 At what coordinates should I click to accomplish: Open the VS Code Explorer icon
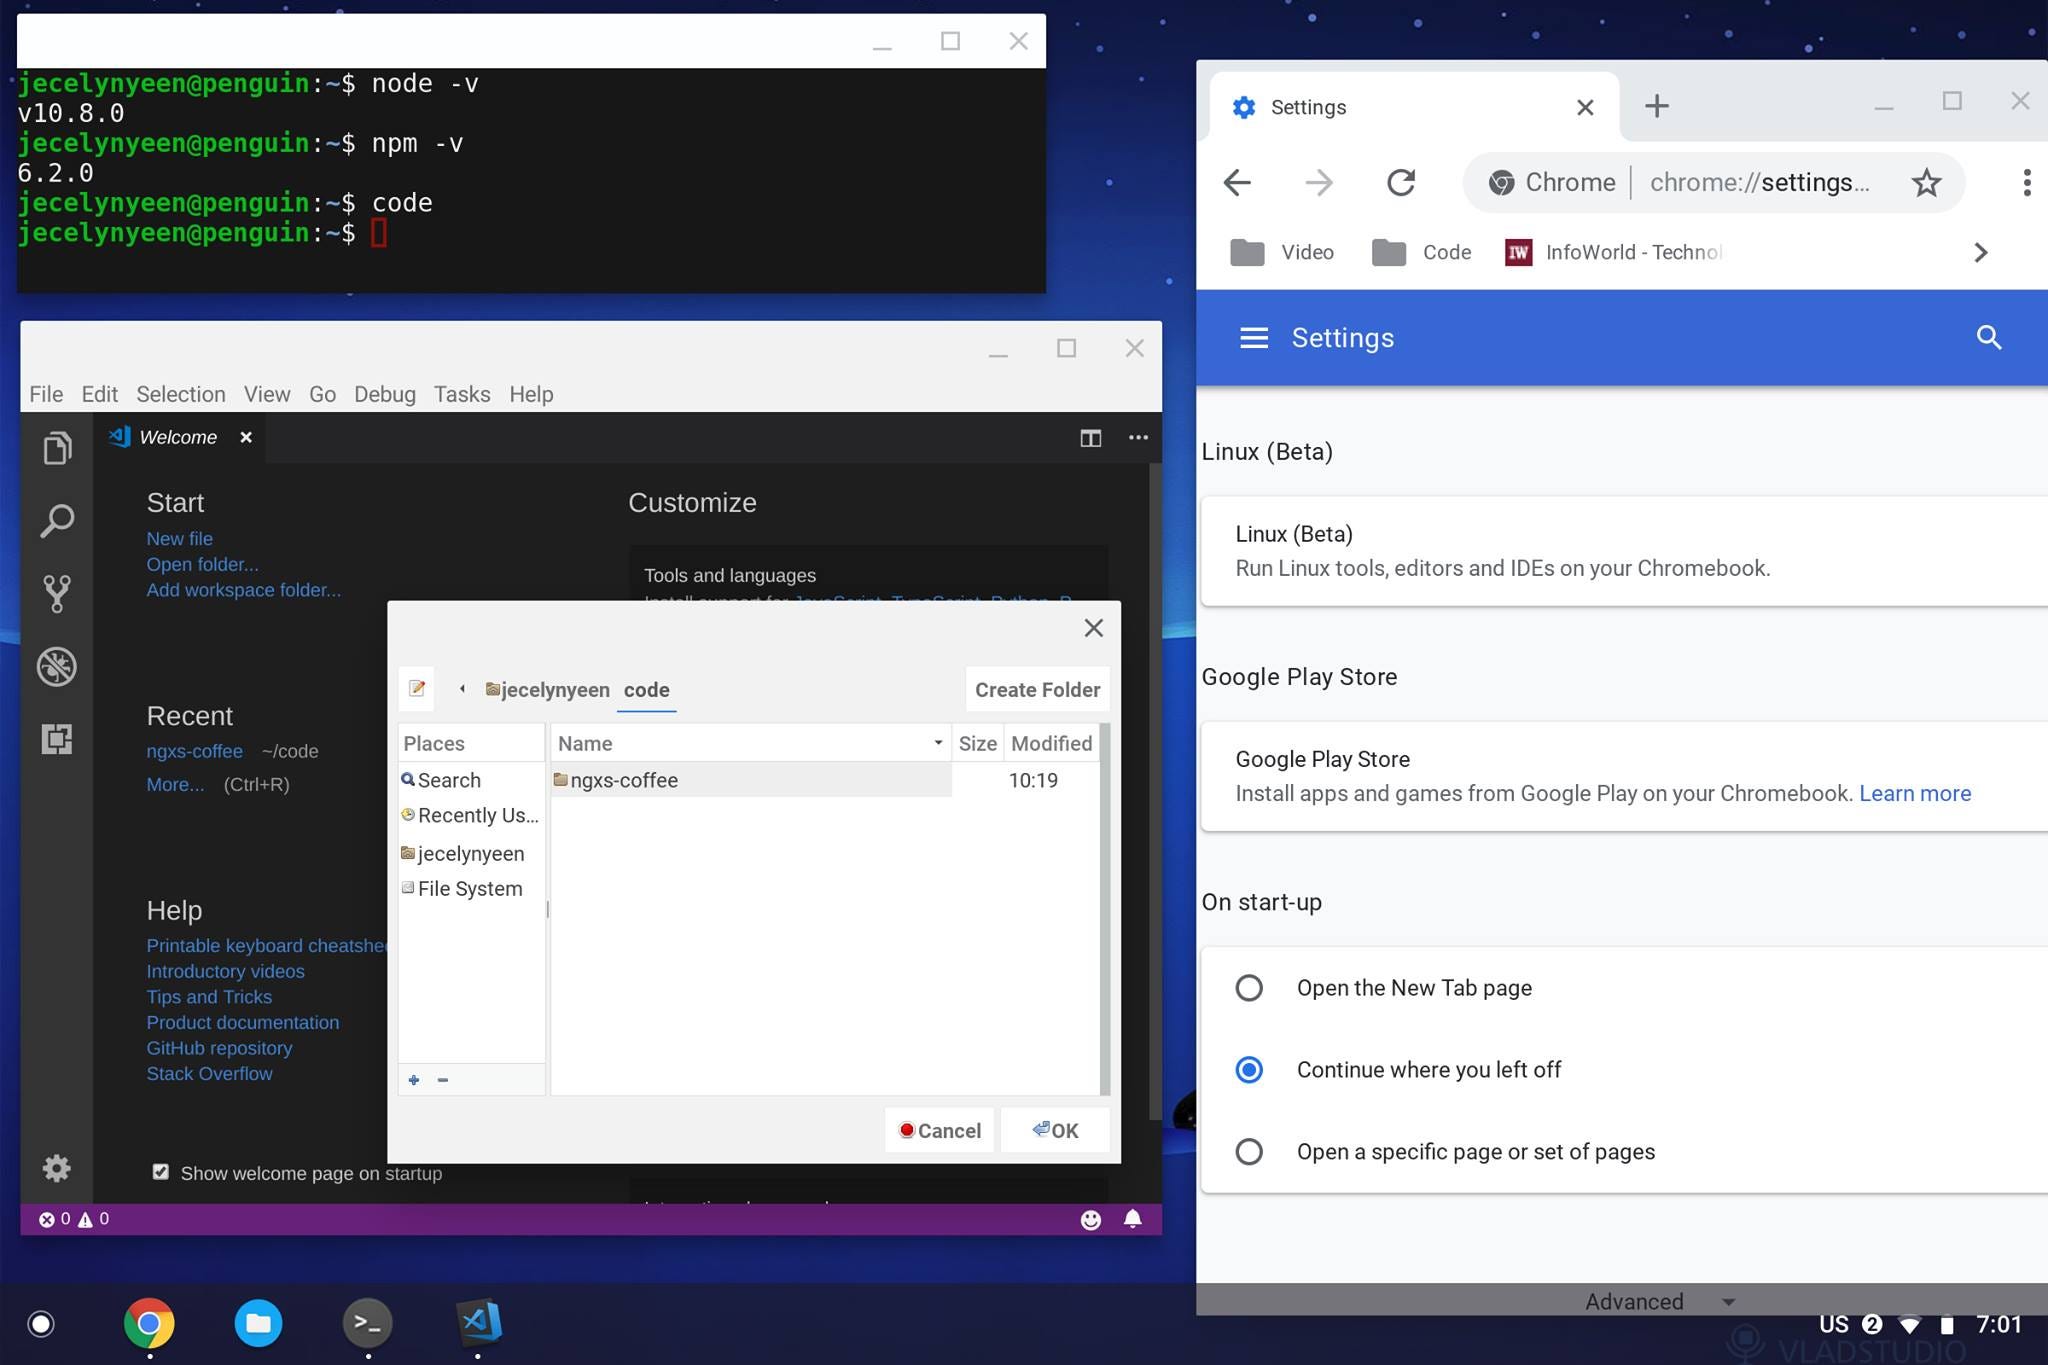click(57, 448)
